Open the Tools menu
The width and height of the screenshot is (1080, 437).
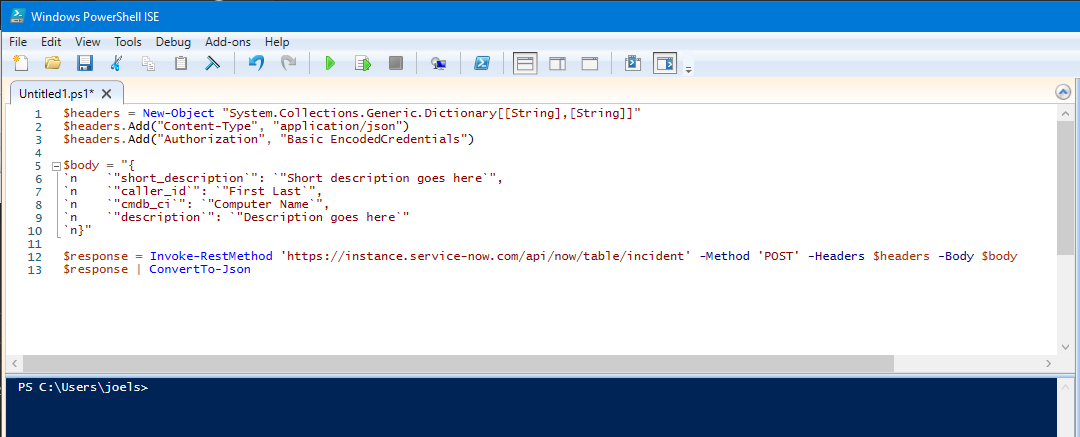127,41
